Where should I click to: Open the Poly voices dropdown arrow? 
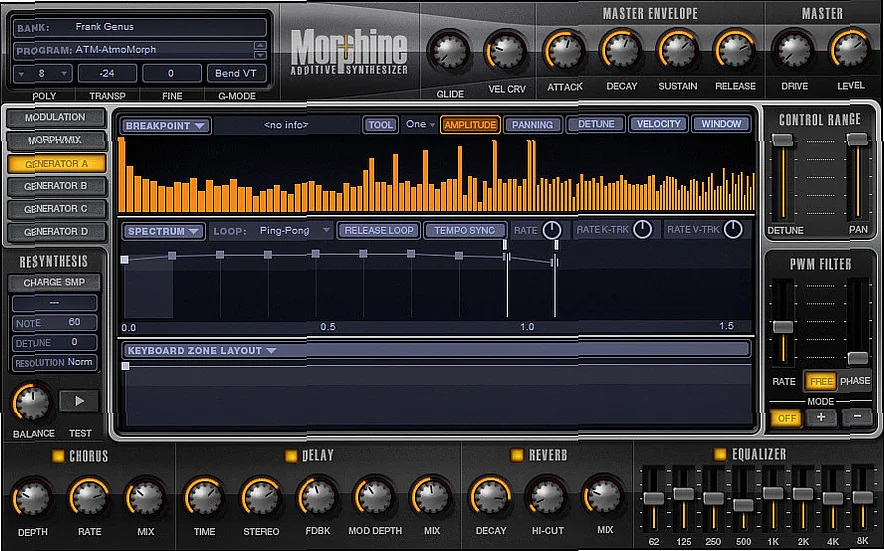pos(64,73)
